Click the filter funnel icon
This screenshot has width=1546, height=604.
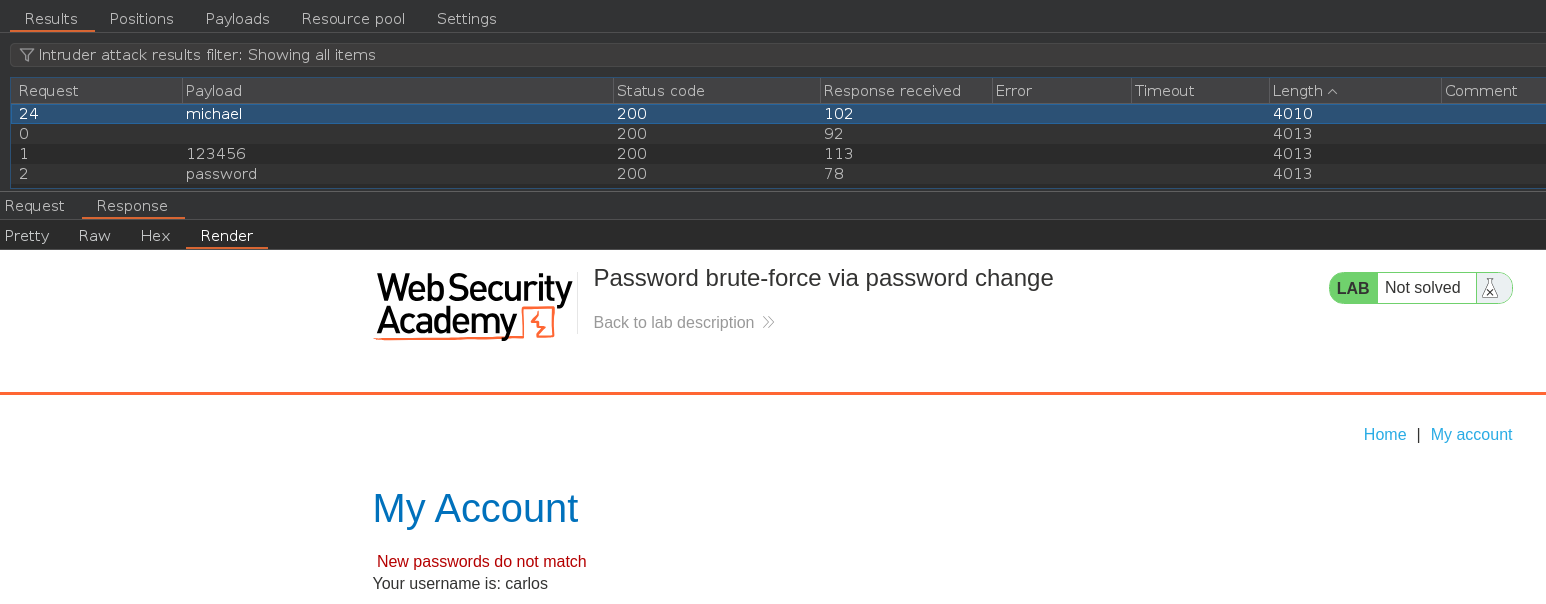click(x=27, y=55)
